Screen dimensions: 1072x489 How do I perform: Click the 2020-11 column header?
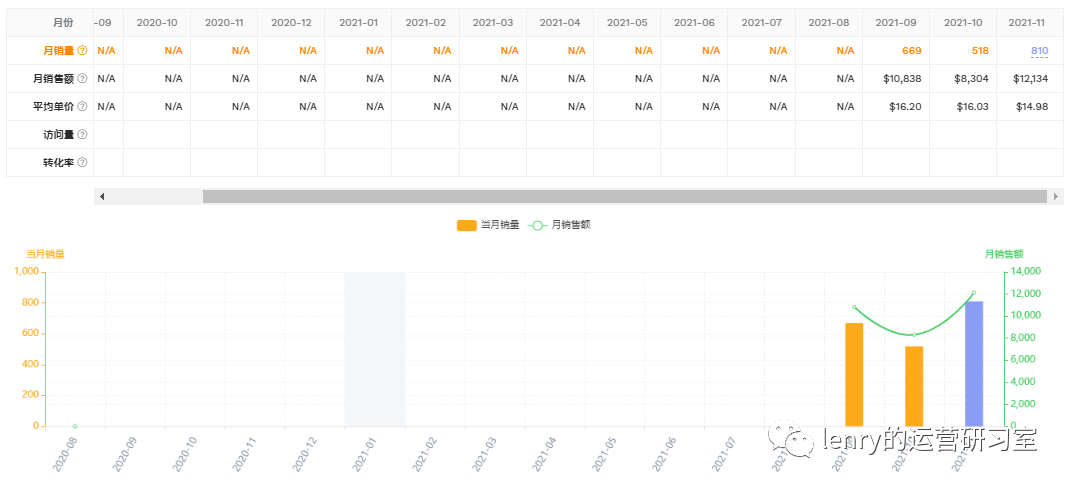(224, 23)
